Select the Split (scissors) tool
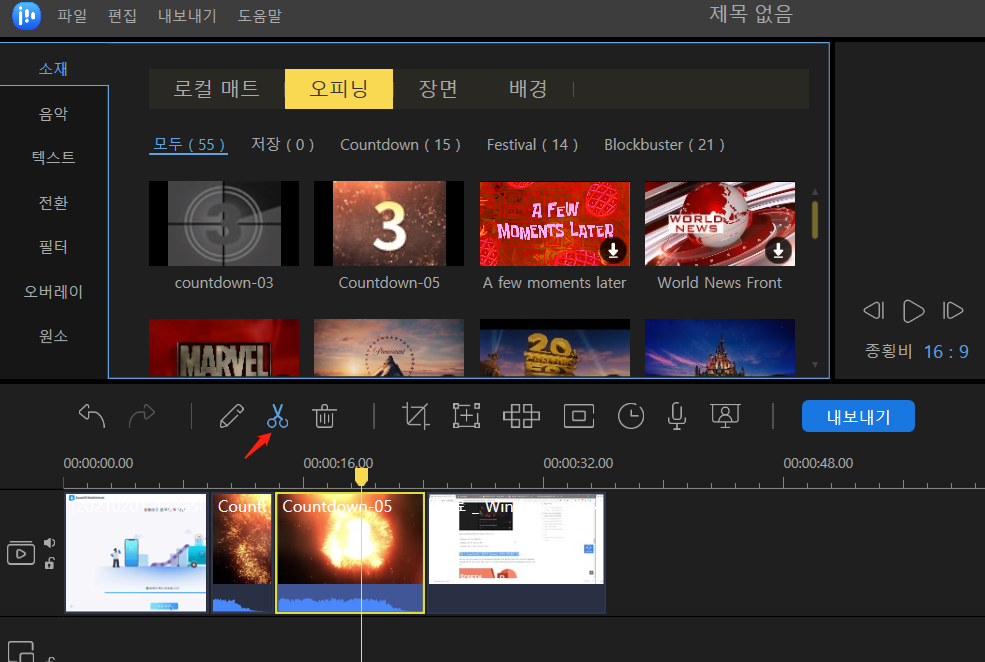 coord(277,416)
